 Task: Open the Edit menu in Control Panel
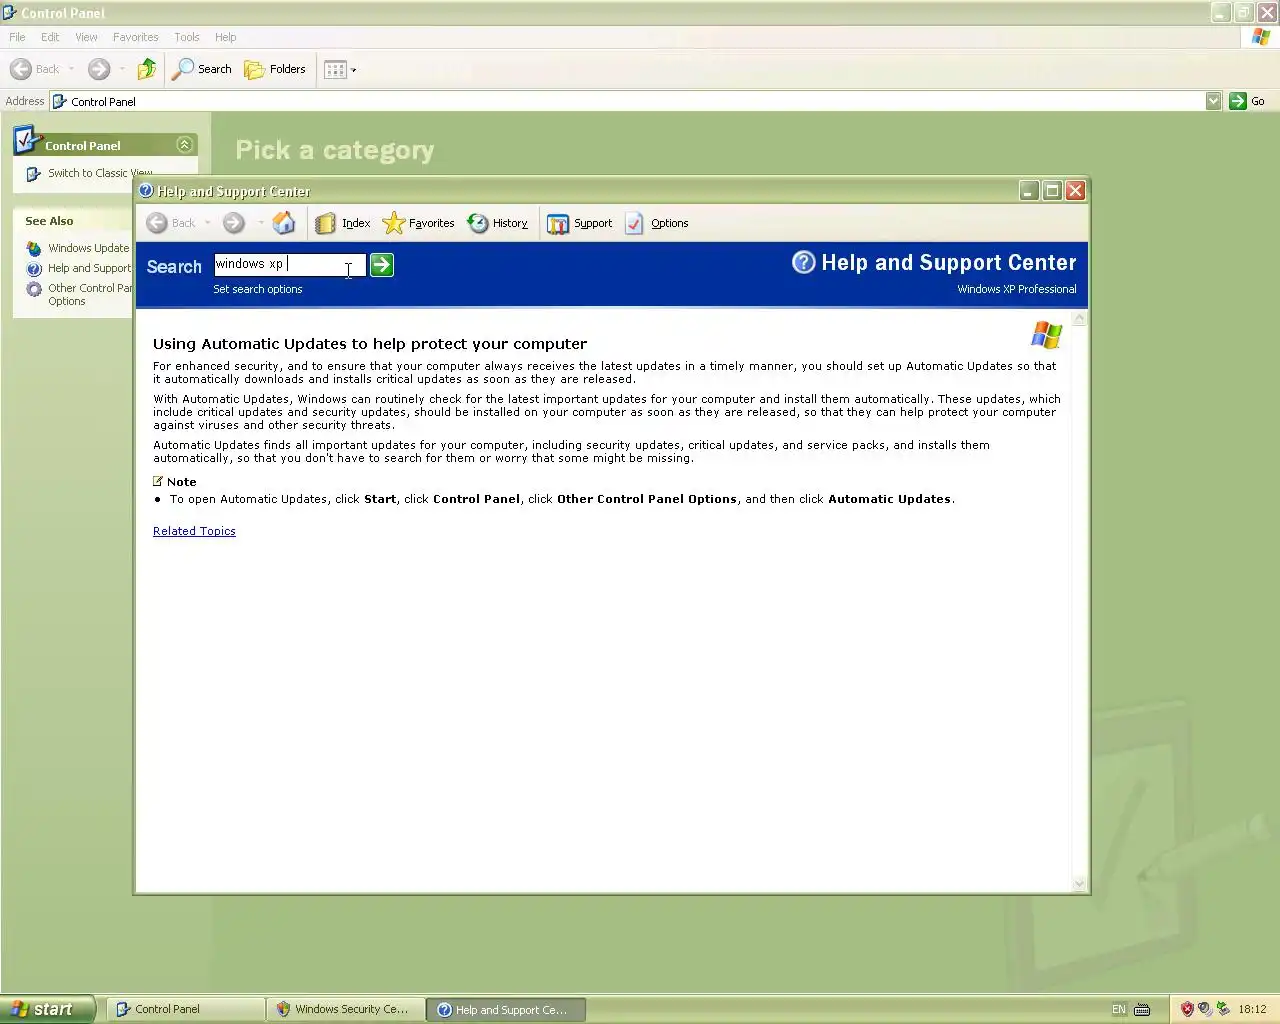click(x=50, y=37)
